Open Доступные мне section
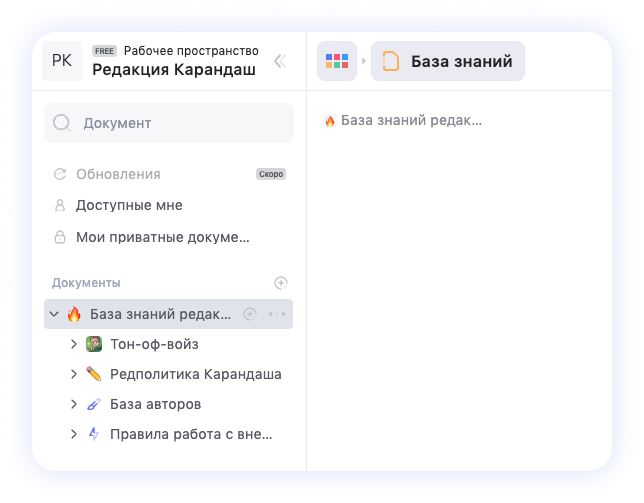 coord(129,205)
